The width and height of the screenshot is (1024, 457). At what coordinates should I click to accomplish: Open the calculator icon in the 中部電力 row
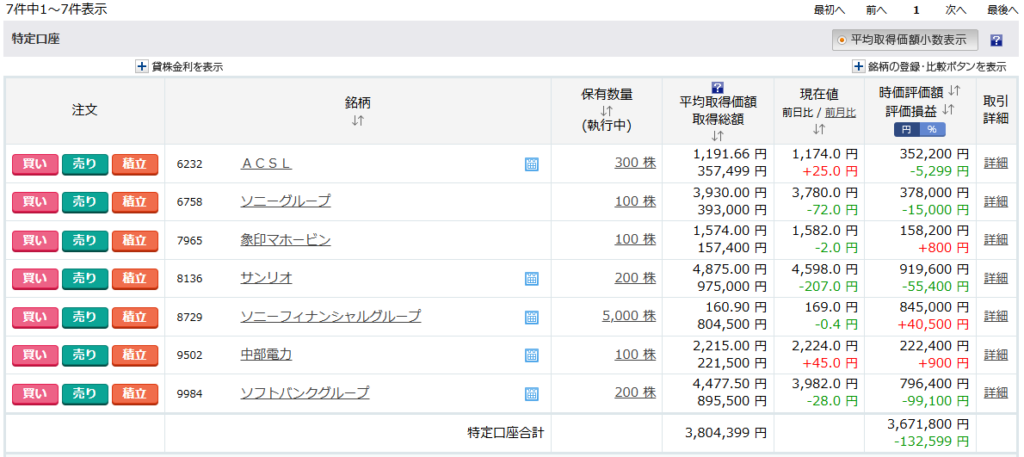click(x=532, y=355)
